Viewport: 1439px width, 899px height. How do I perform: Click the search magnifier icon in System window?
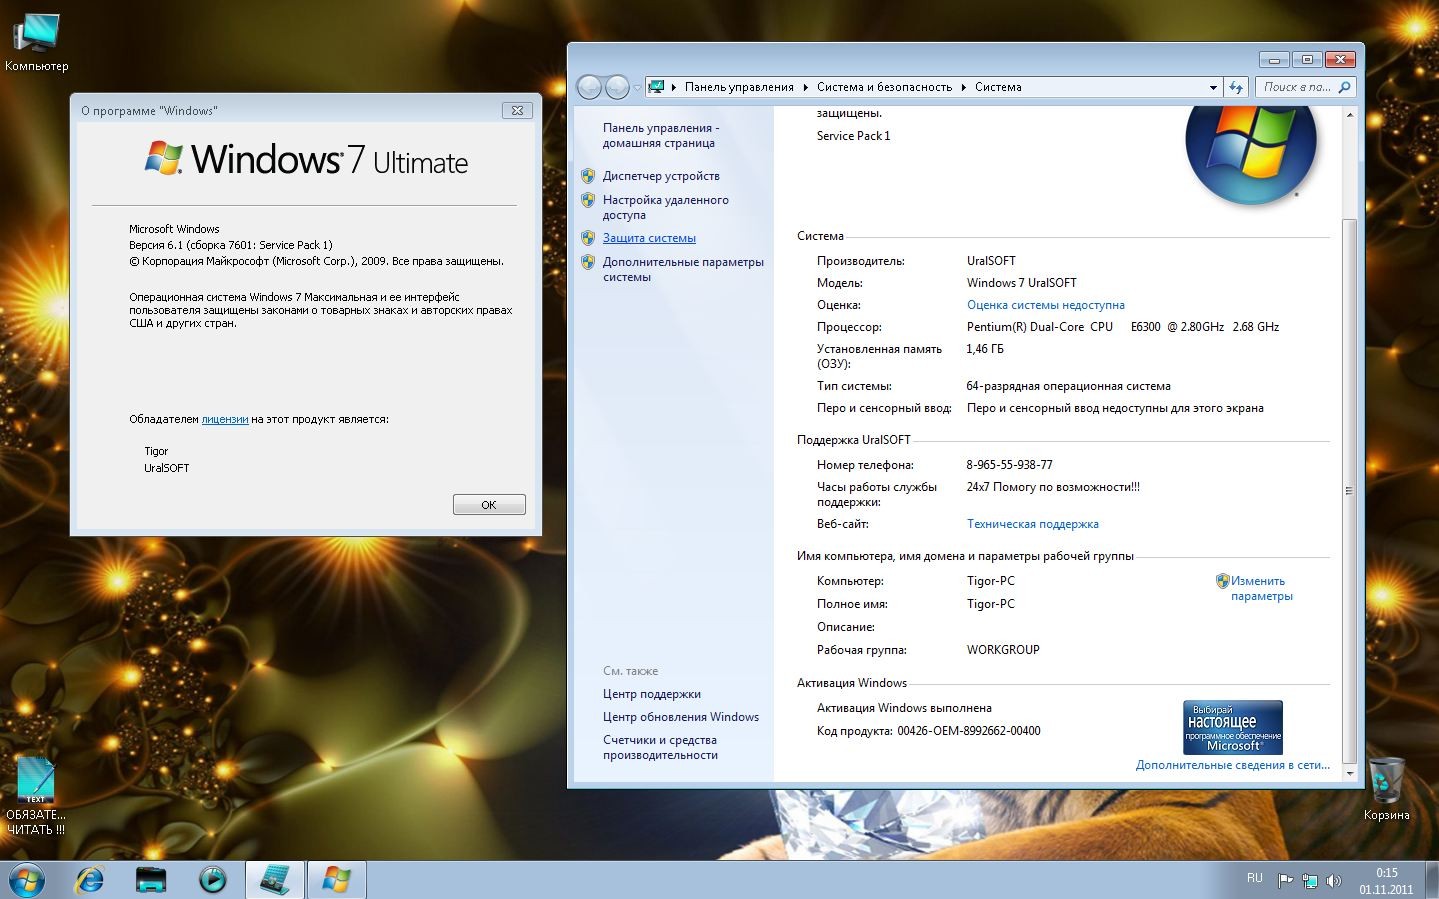tap(1344, 87)
